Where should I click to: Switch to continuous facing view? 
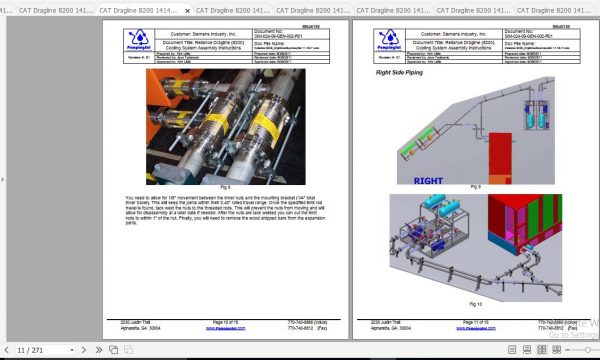[x=557, y=349]
